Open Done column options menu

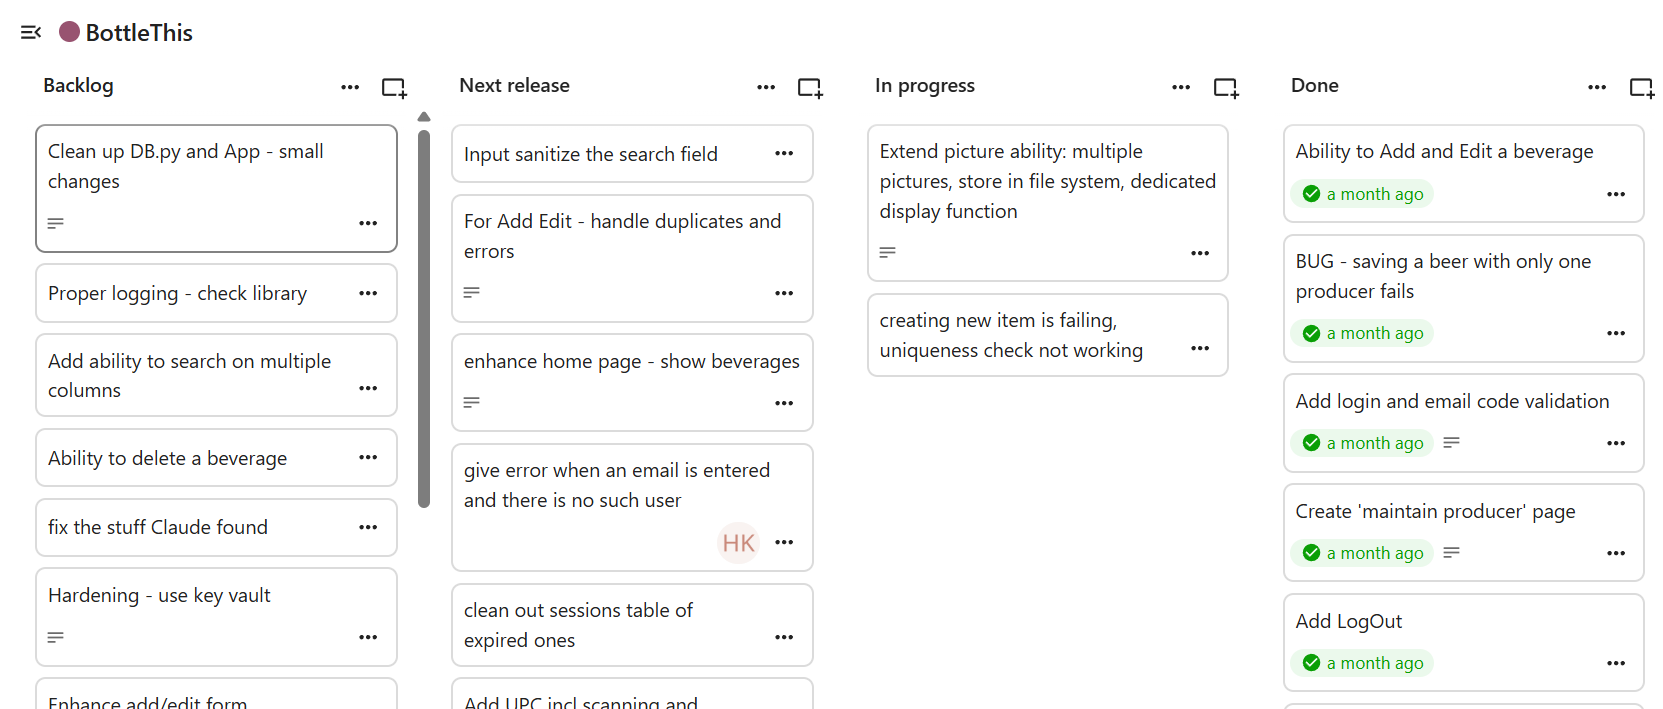[1597, 87]
